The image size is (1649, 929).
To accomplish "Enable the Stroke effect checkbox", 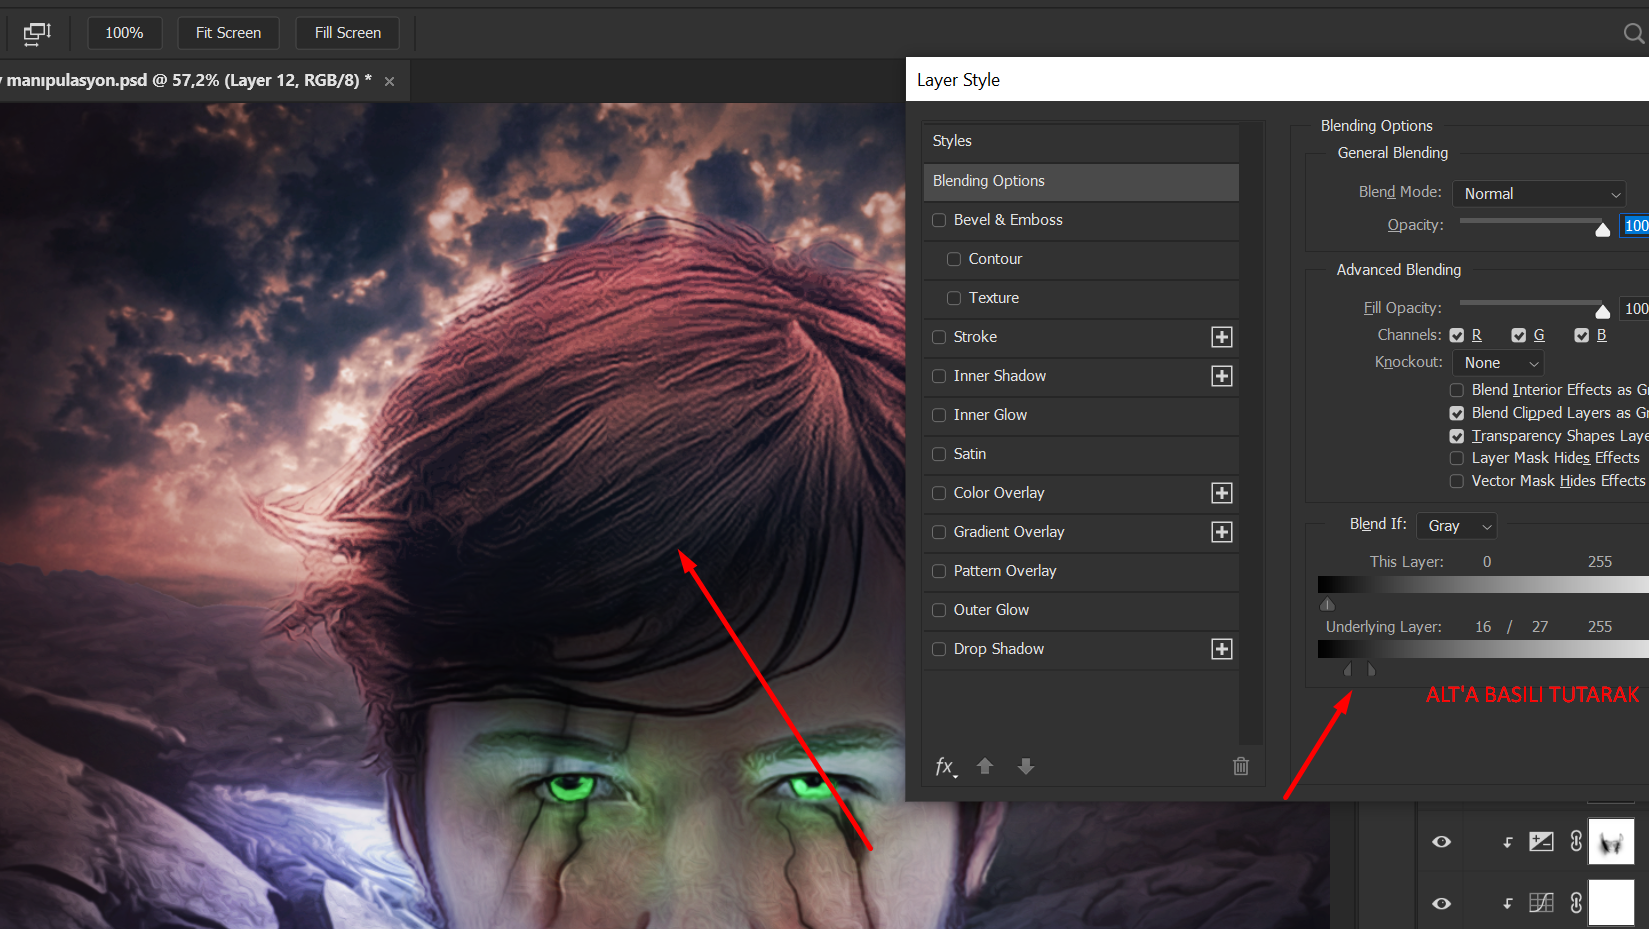I will tap(939, 337).
